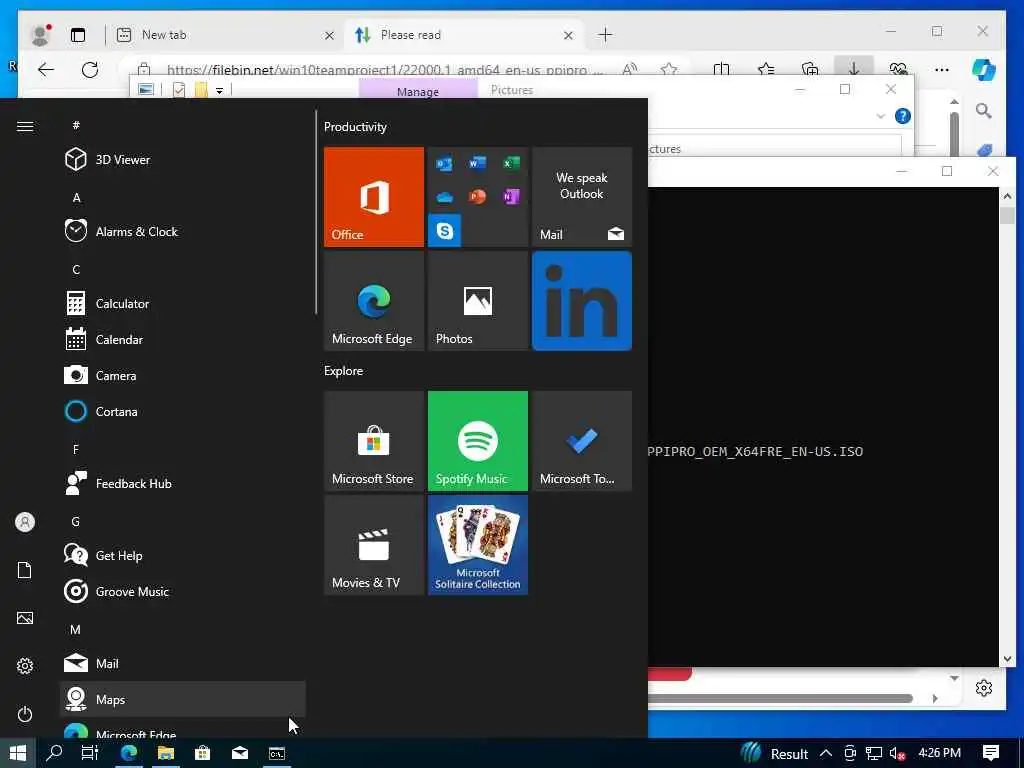Open Edge tab actions menu
Screen dimensions: 1024x768
click(78, 35)
